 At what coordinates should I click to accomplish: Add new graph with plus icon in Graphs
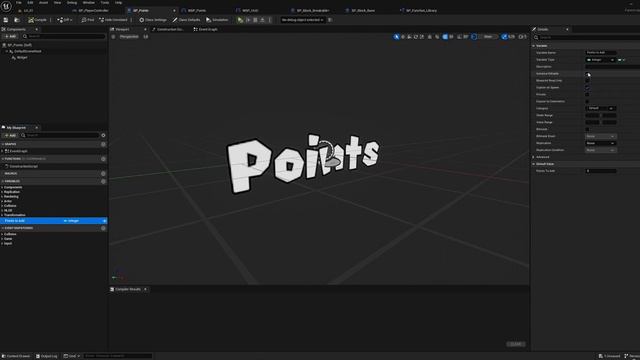click(x=103, y=144)
